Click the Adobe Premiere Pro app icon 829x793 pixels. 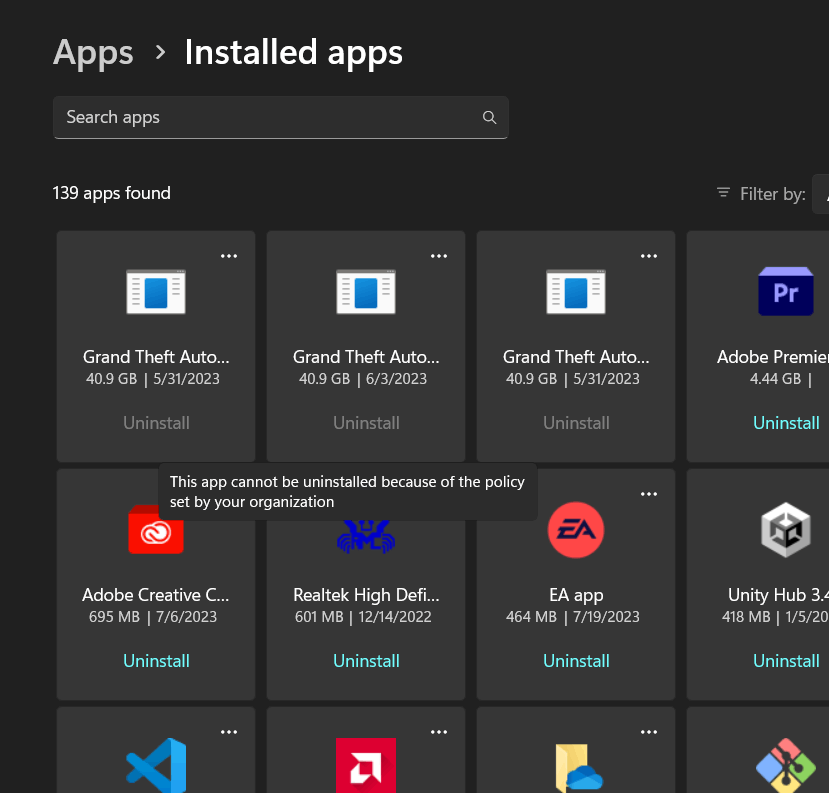coord(786,292)
